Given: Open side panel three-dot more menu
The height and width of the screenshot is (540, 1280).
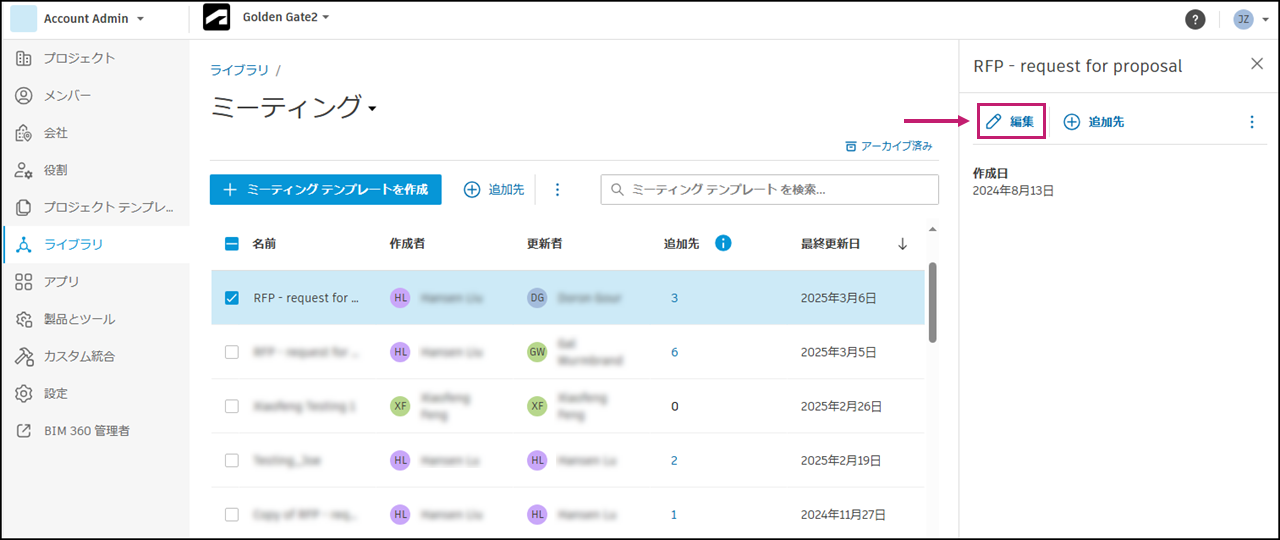Looking at the screenshot, I should [x=1251, y=122].
